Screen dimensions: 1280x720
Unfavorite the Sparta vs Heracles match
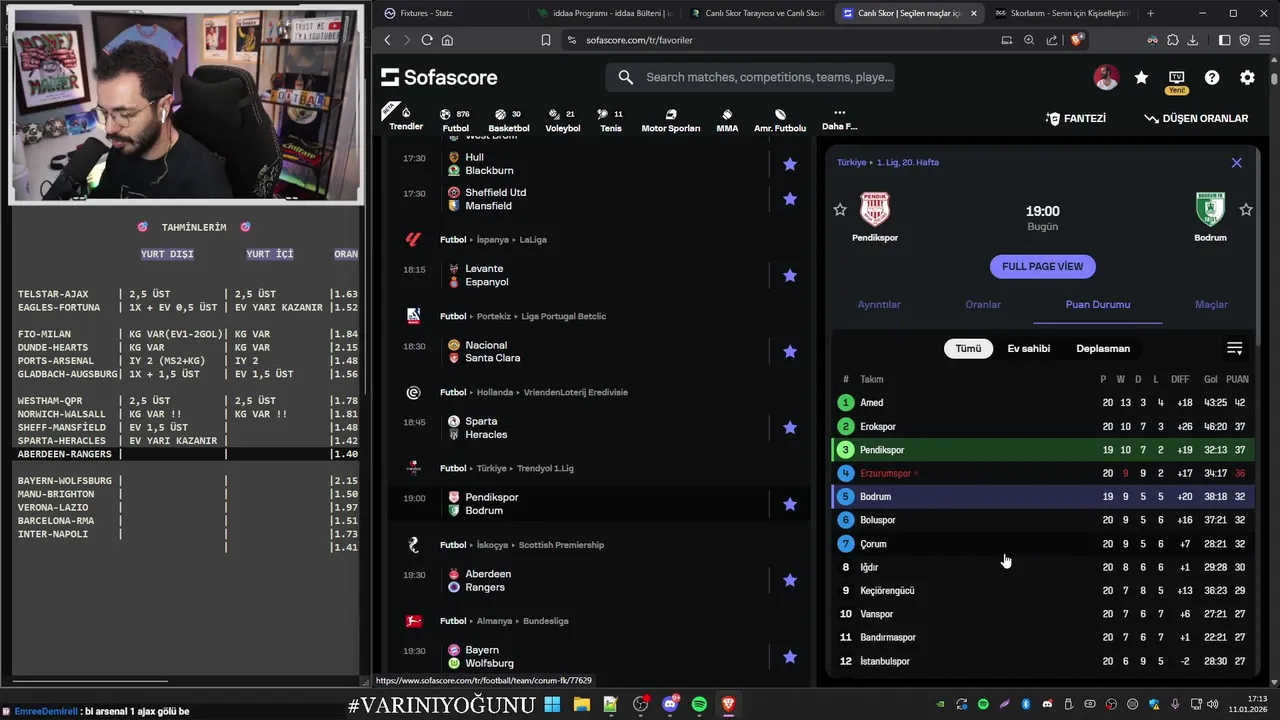pyautogui.click(x=790, y=427)
